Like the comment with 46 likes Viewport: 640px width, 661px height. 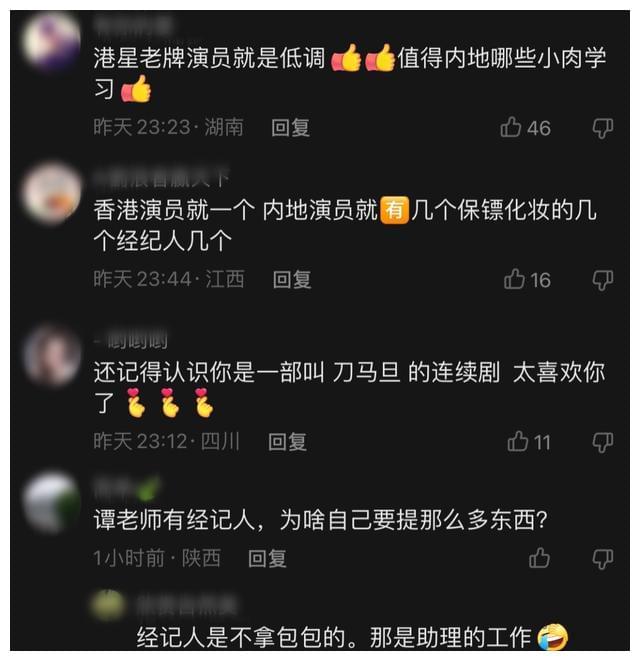[511, 127]
